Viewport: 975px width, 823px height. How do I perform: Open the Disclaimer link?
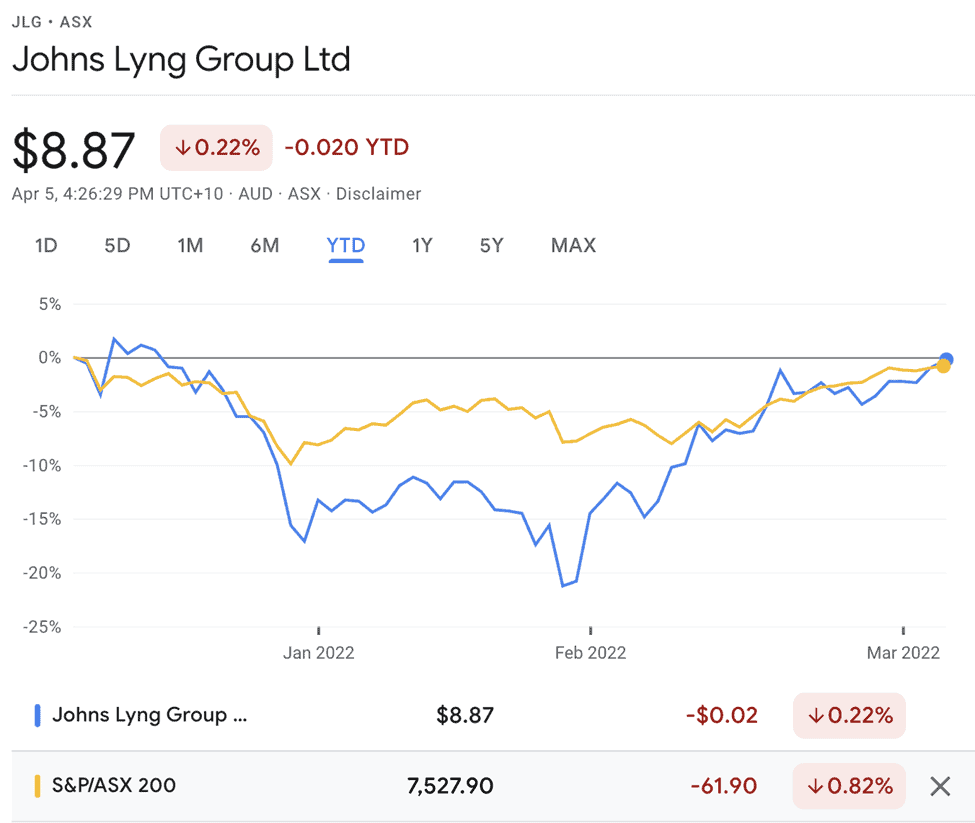point(378,194)
